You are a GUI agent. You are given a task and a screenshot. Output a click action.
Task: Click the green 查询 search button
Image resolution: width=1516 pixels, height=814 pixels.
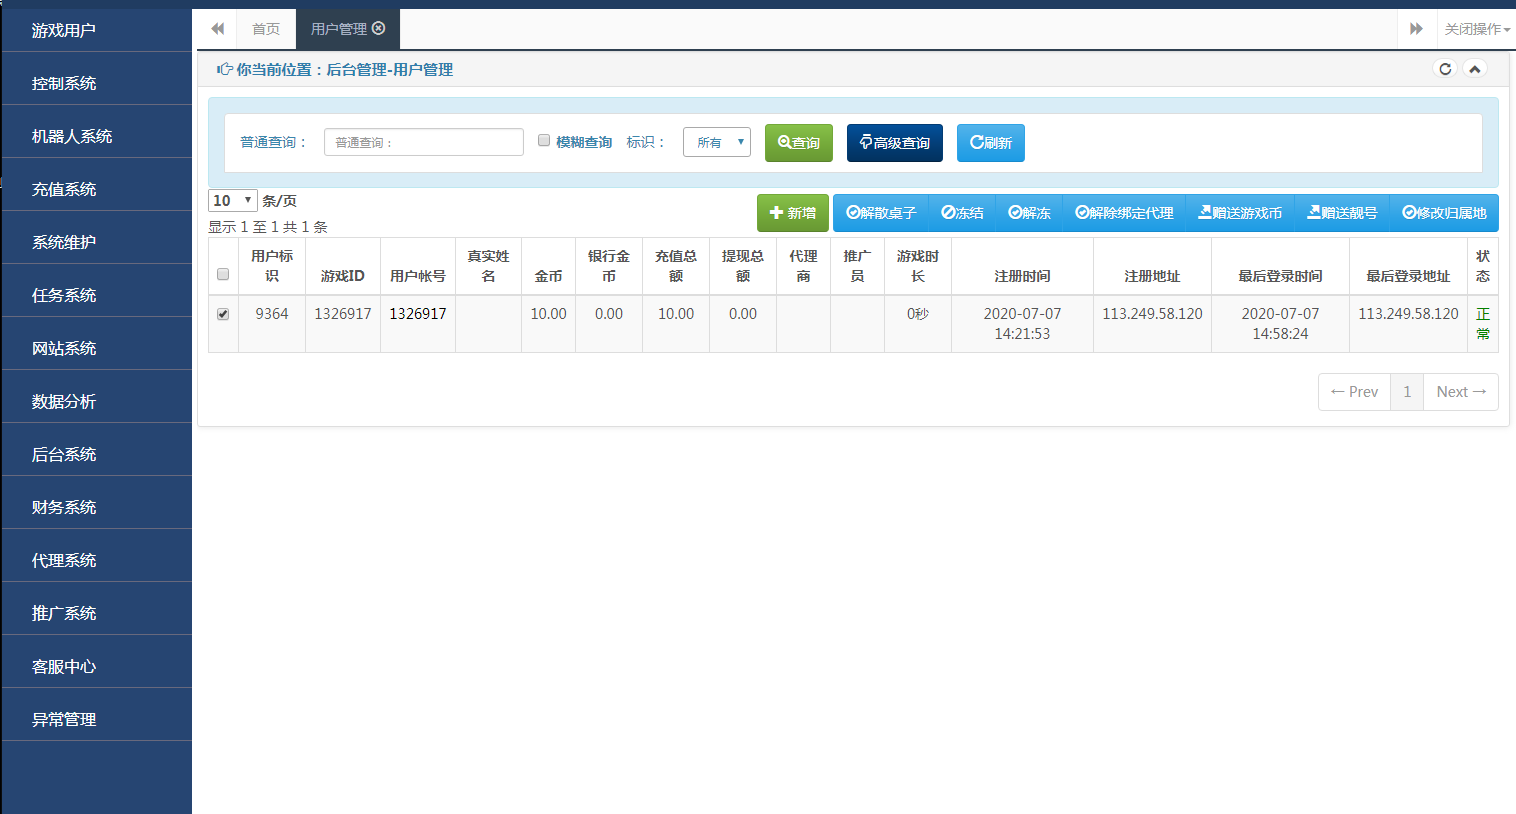(798, 143)
